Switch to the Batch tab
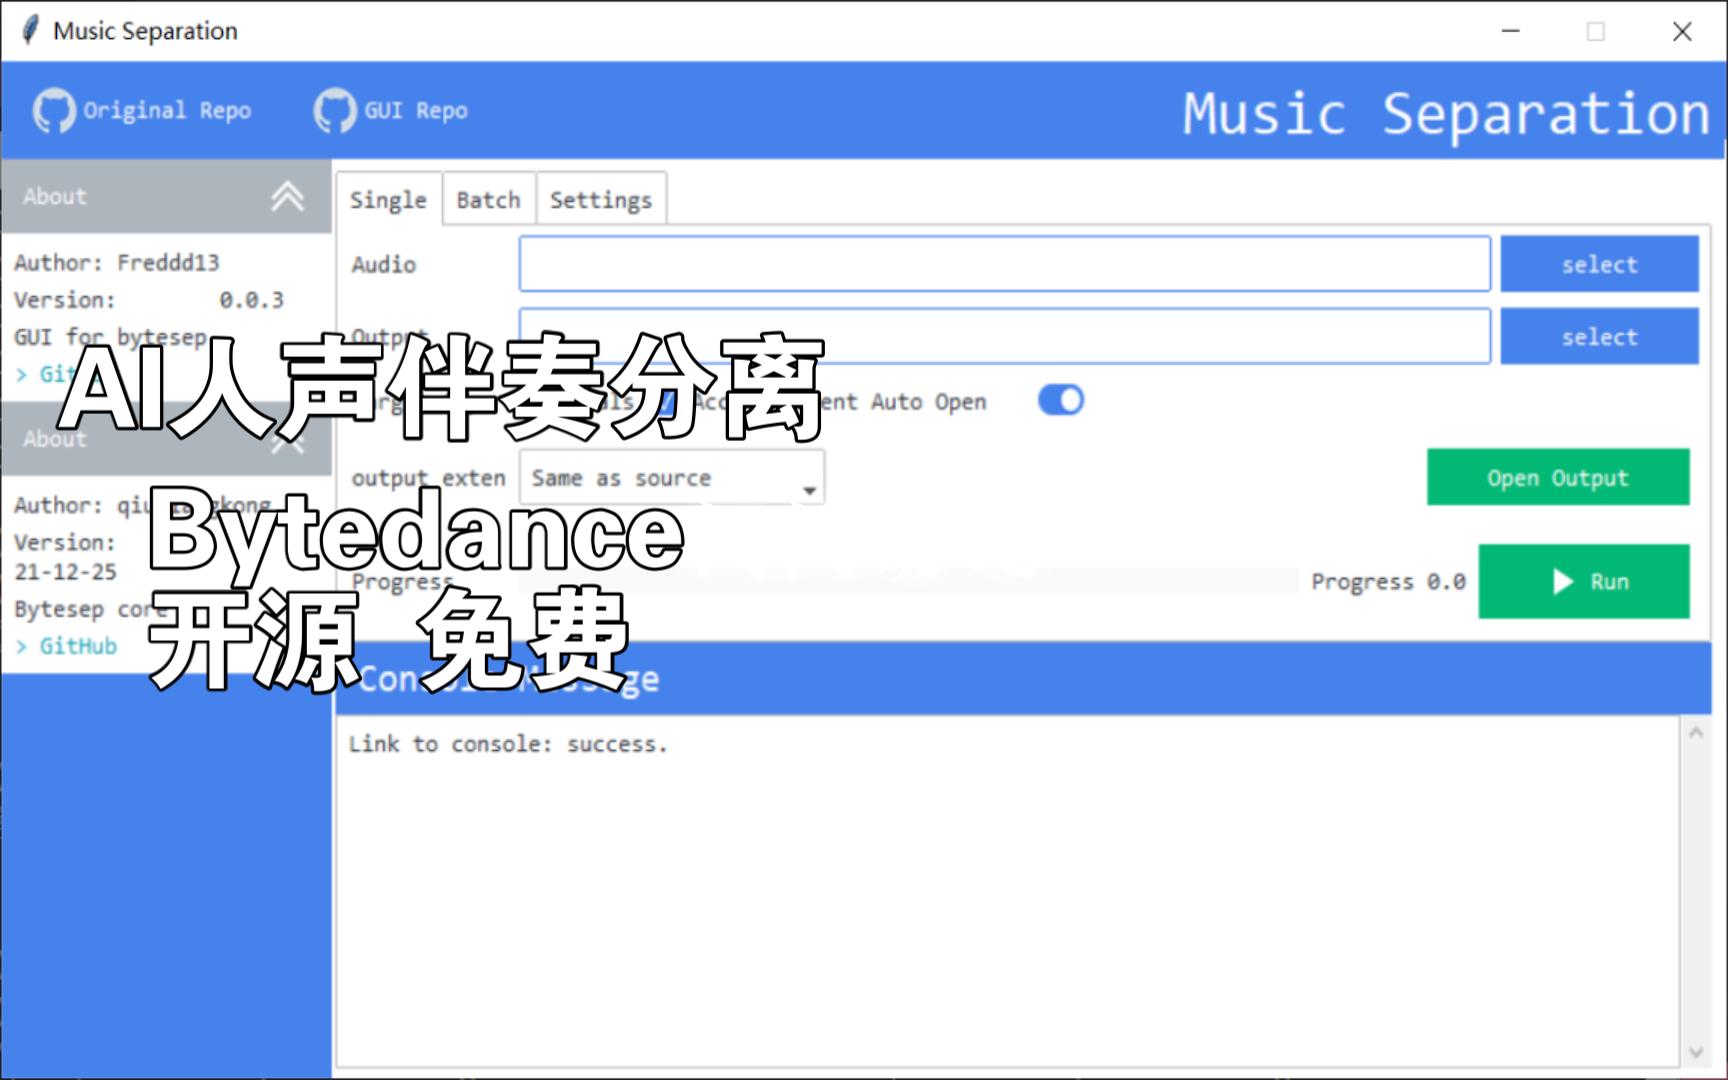The image size is (1728, 1080). [488, 200]
